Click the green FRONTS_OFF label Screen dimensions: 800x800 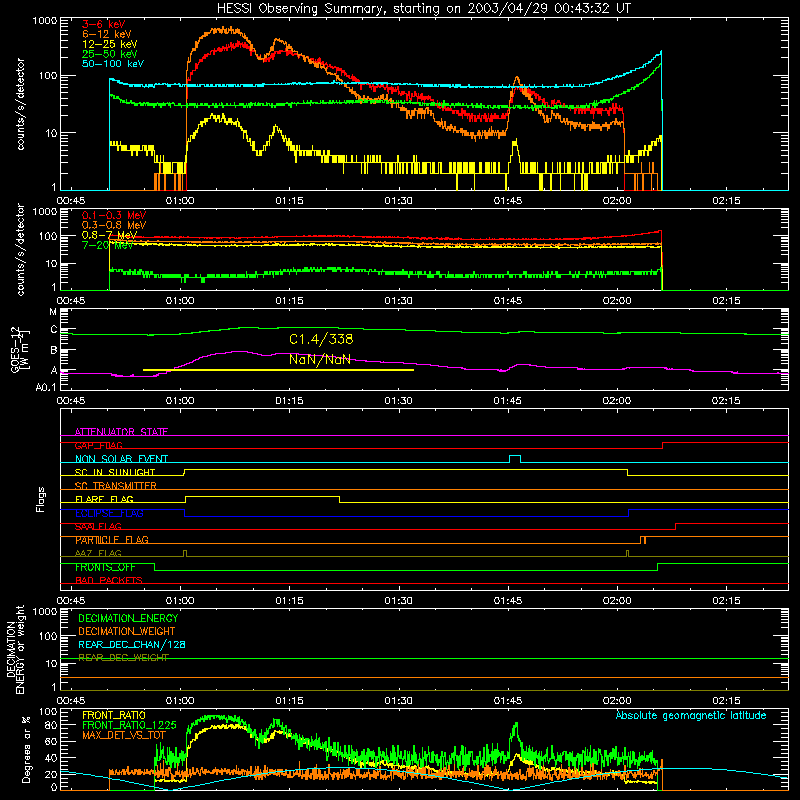(x=105, y=567)
